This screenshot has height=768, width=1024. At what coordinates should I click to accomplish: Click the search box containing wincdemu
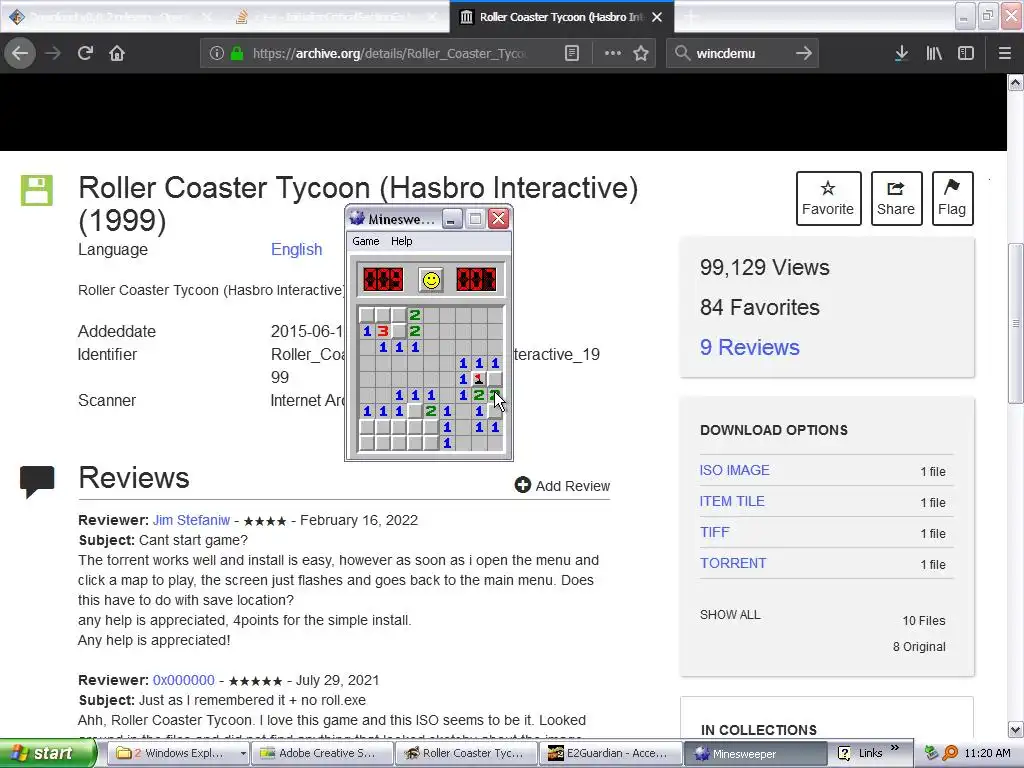[x=740, y=53]
